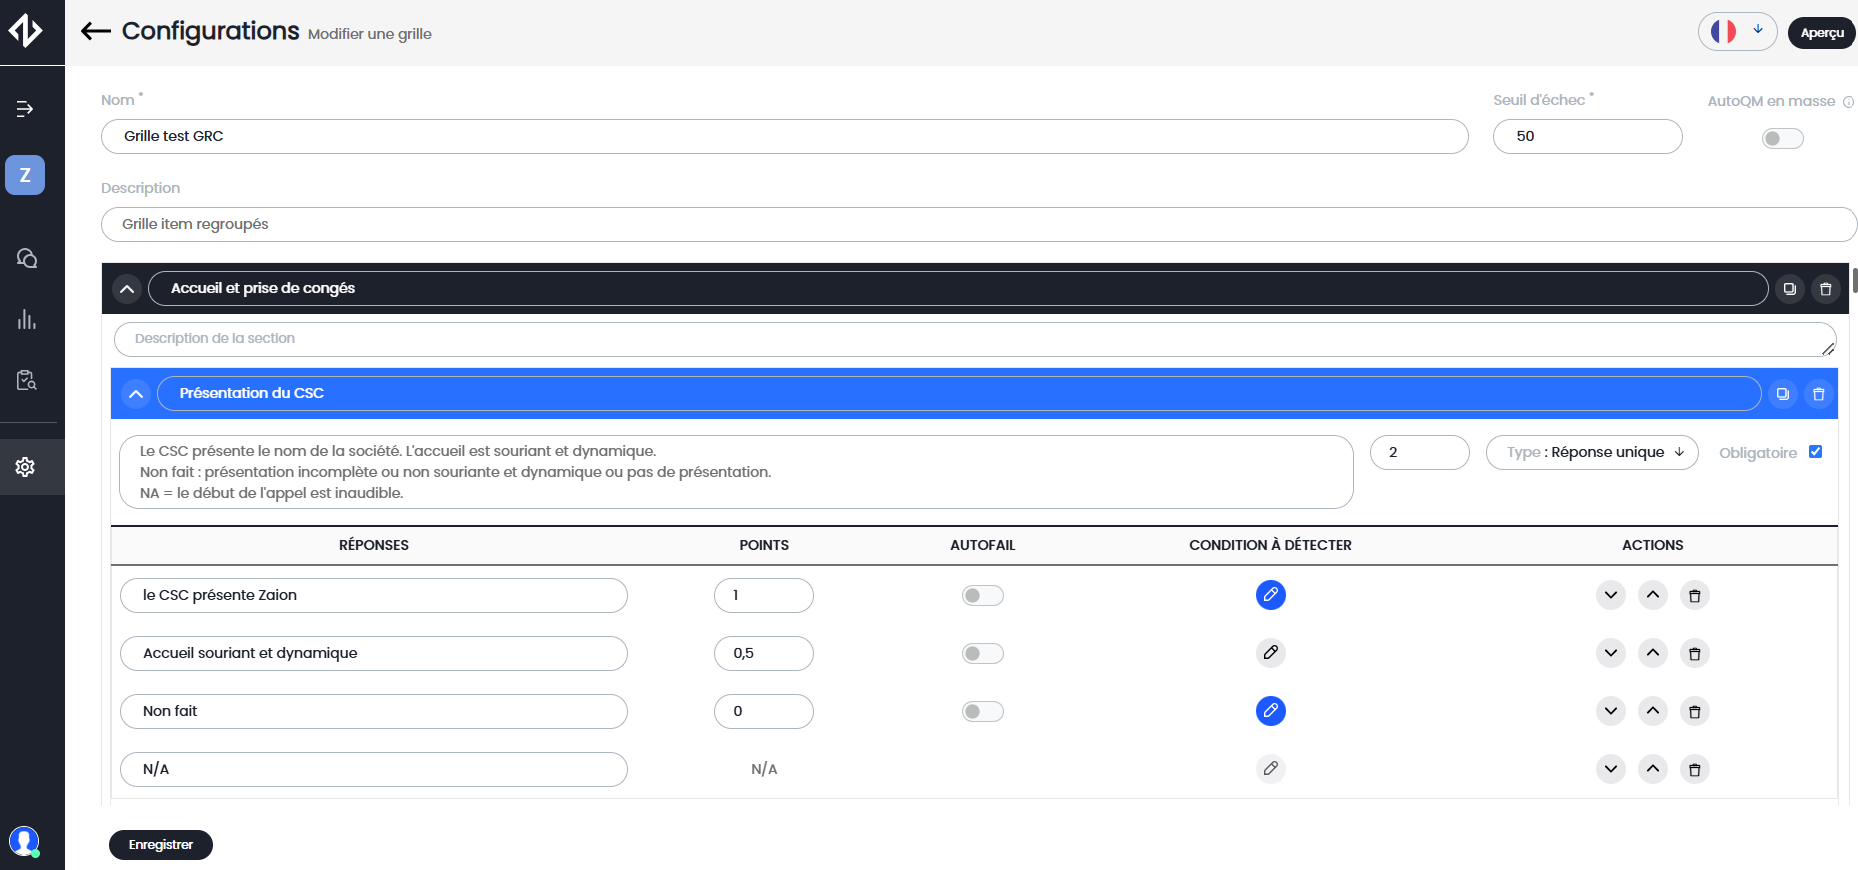Open the Type: Réponse unique dropdown
Viewport: 1858px width, 870px height.
[1591, 453]
